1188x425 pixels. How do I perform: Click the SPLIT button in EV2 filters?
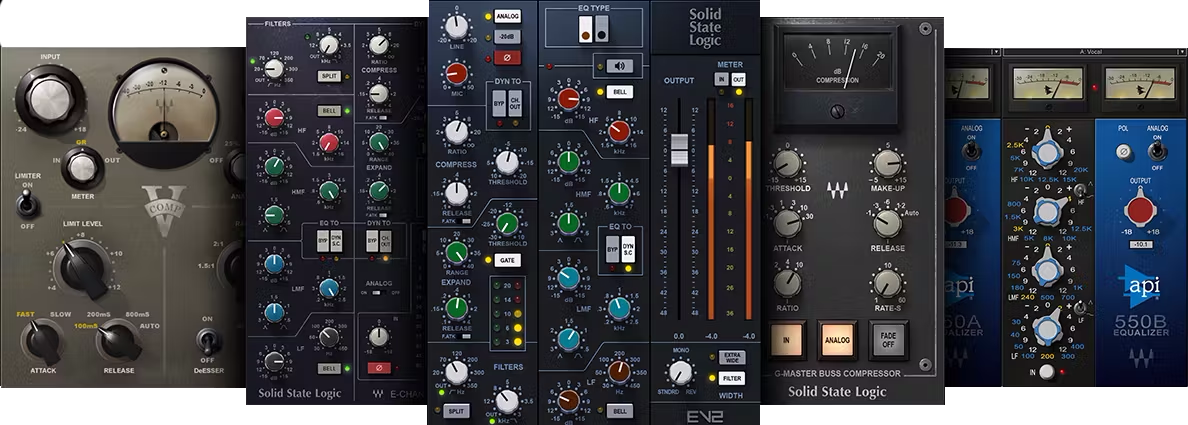(458, 411)
